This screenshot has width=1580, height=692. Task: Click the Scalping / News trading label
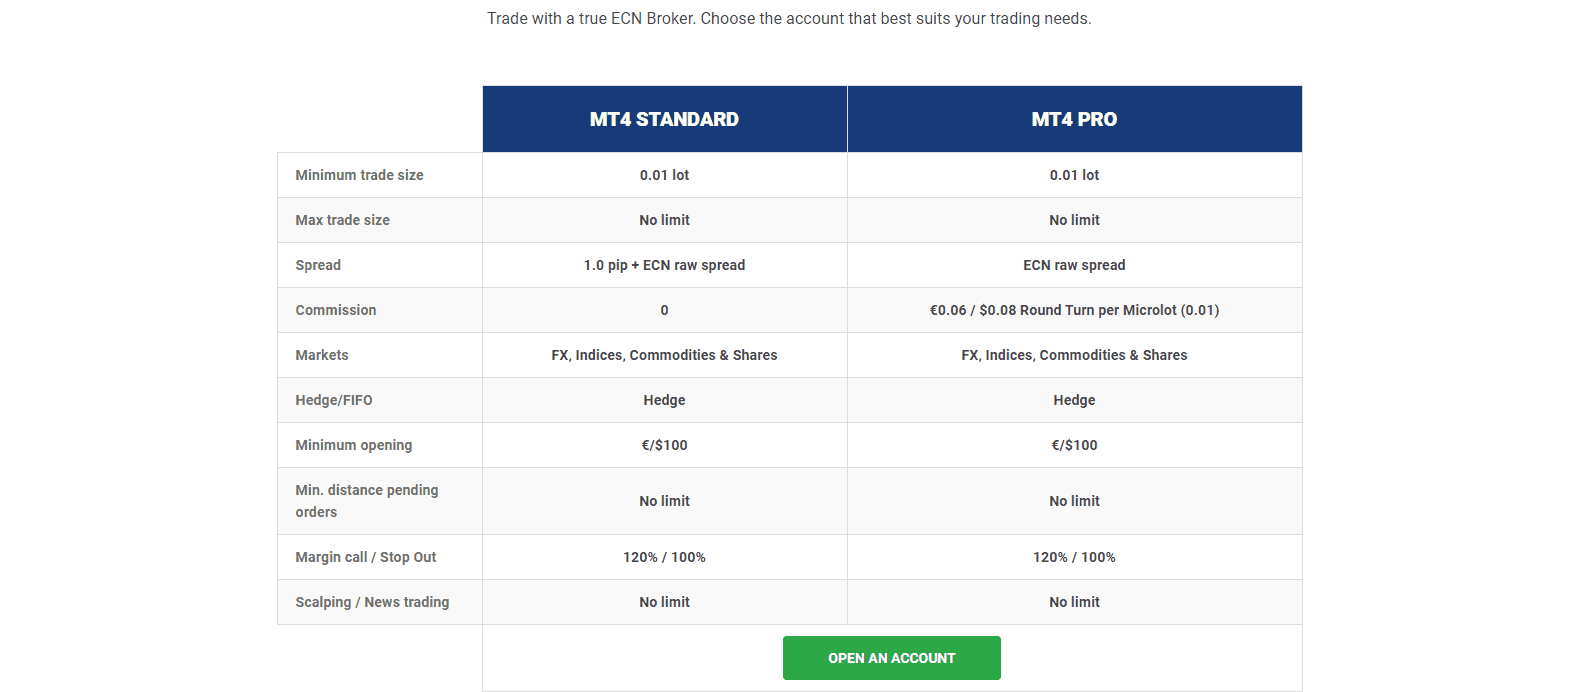click(371, 601)
